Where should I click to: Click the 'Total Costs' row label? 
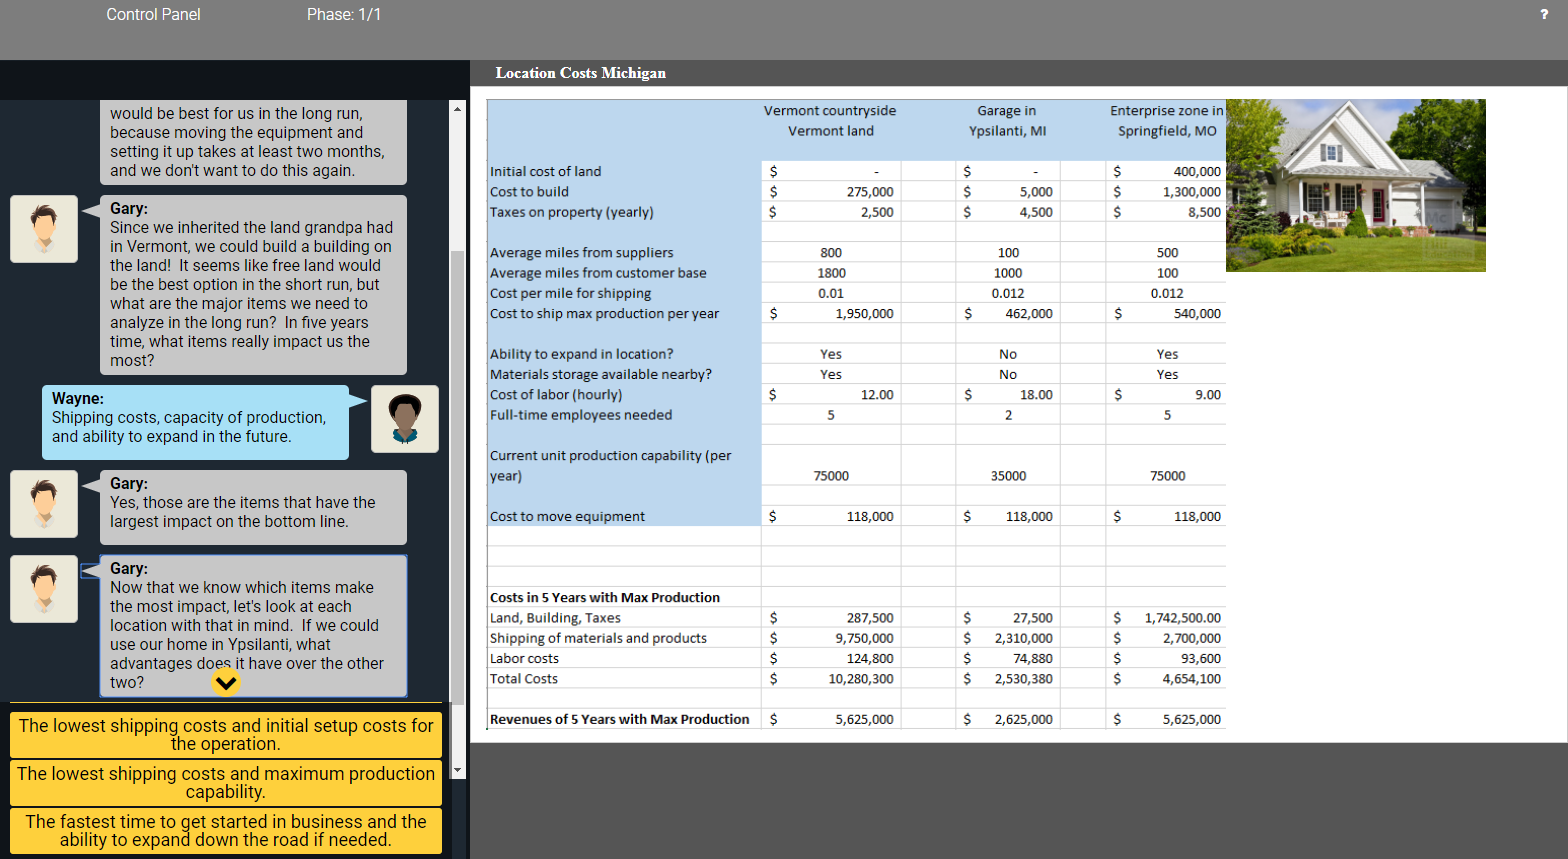point(524,679)
